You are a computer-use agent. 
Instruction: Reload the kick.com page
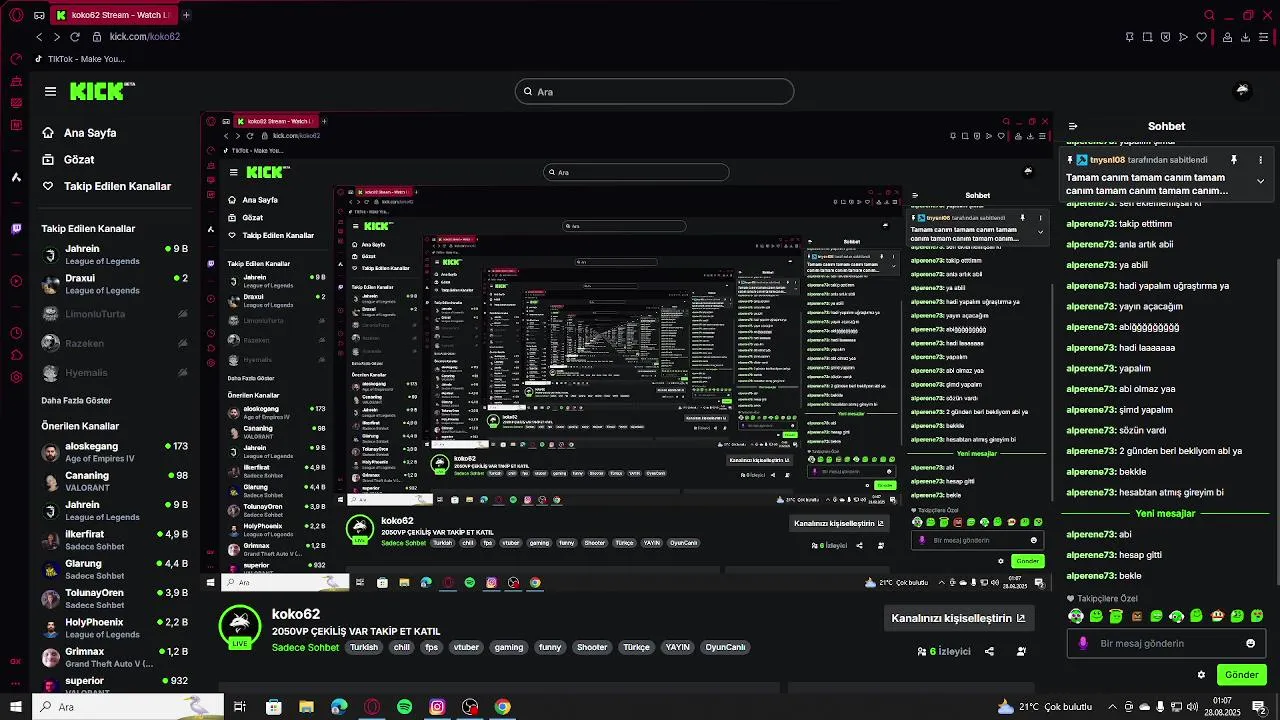tap(74, 37)
